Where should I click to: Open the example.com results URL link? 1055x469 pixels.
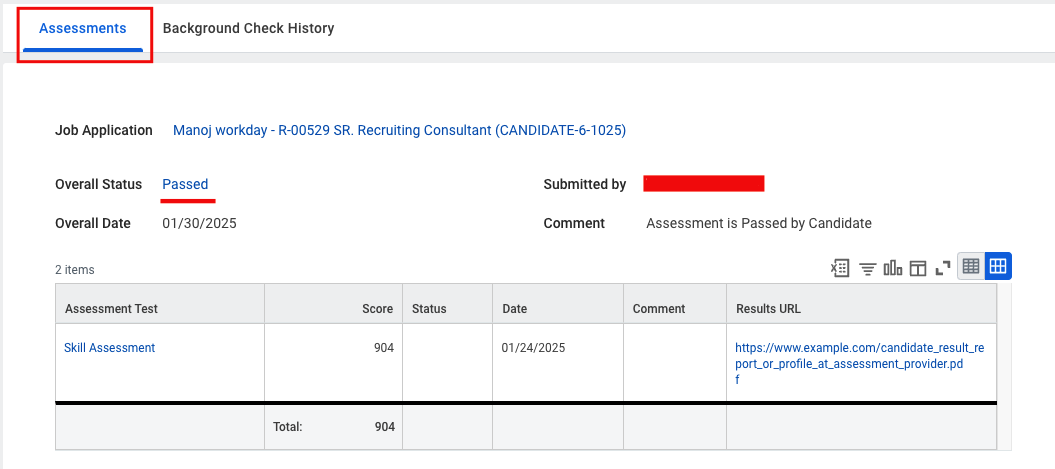859,364
